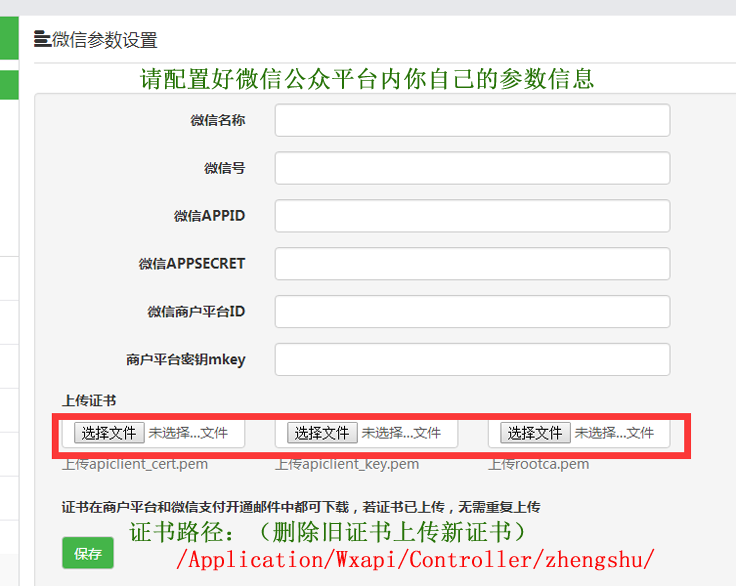
Task: Focus the 商户平台密钥mkey input
Action: (472, 360)
